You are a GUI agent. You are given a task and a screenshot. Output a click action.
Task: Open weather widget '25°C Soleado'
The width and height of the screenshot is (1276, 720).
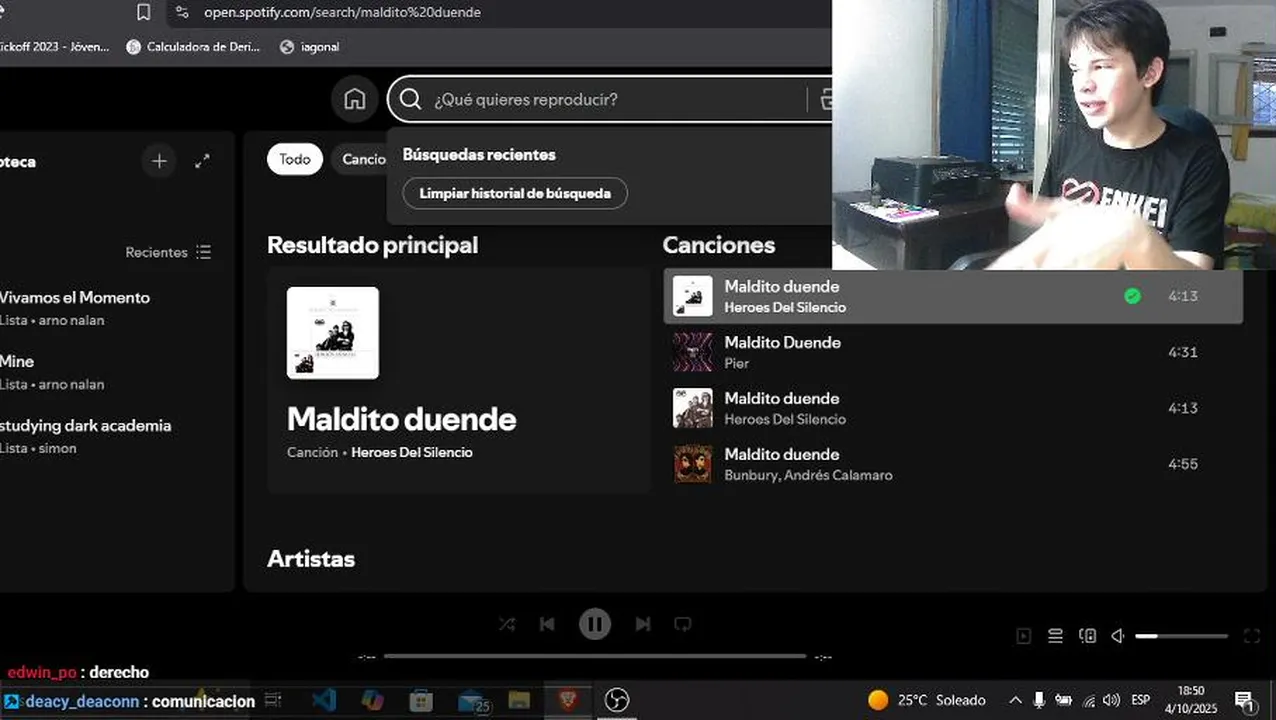(x=927, y=700)
